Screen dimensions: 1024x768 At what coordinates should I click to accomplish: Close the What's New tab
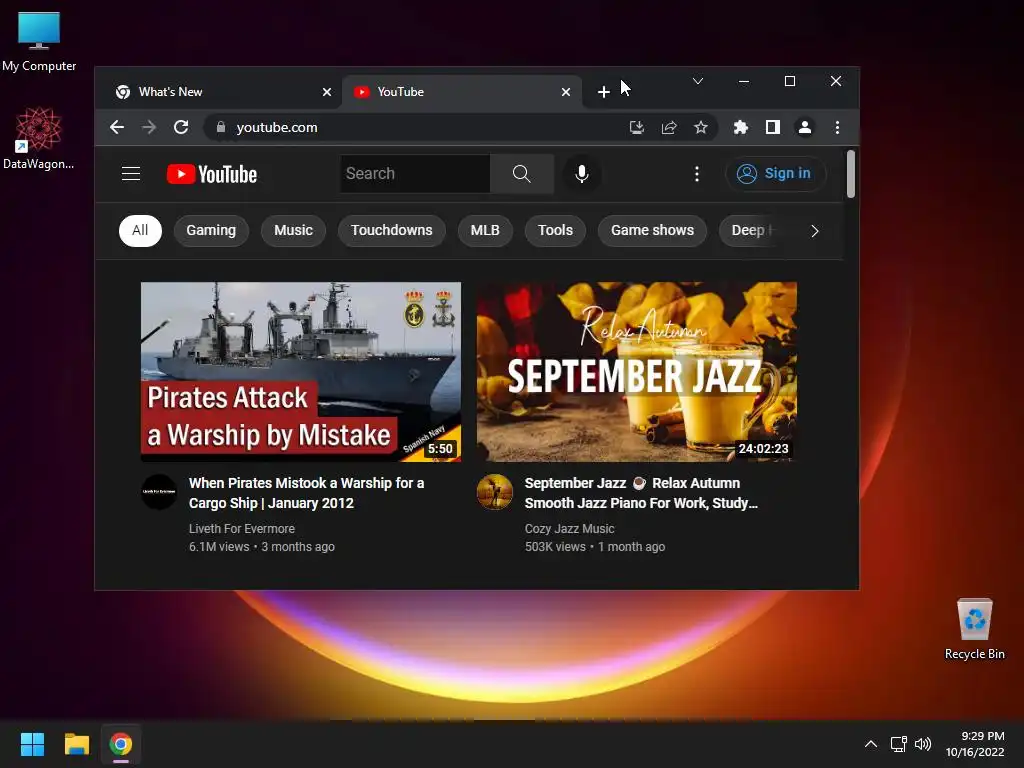click(x=327, y=92)
